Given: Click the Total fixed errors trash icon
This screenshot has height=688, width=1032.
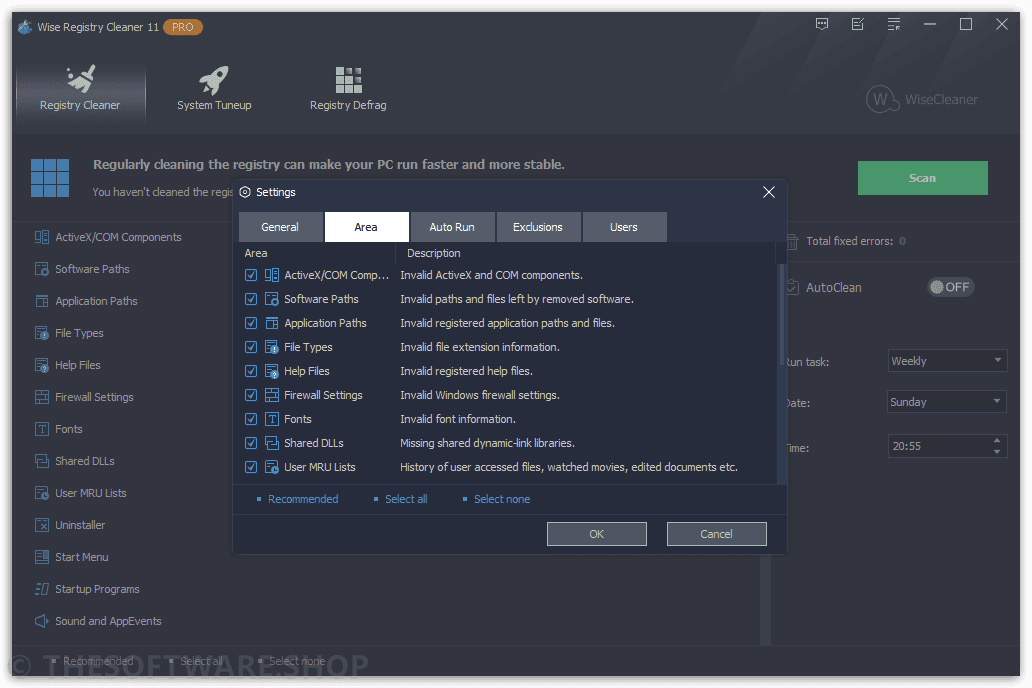Looking at the screenshot, I should coord(792,242).
